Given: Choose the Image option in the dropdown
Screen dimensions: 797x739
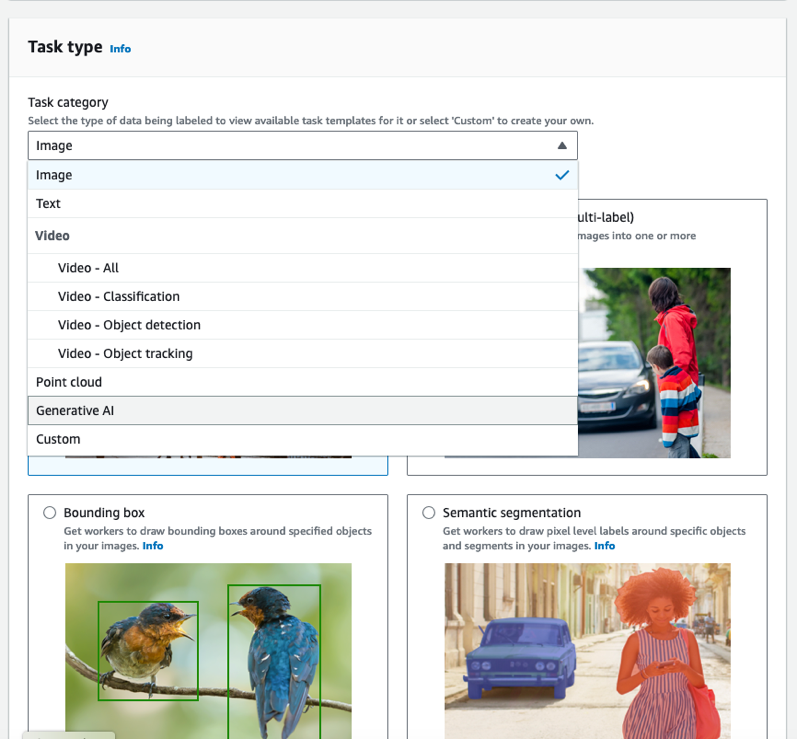Looking at the screenshot, I should (x=302, y=175).
